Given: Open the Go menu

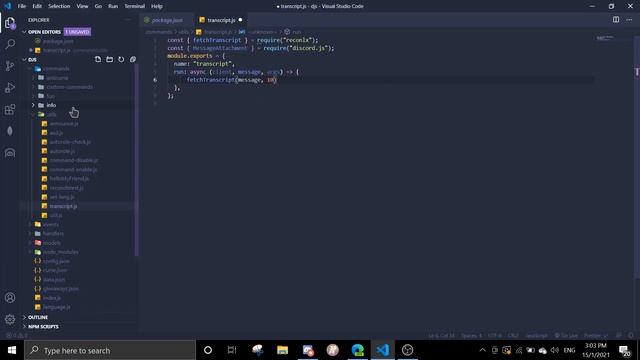Looking at the screenshot, I should click(x=98, y=6).
